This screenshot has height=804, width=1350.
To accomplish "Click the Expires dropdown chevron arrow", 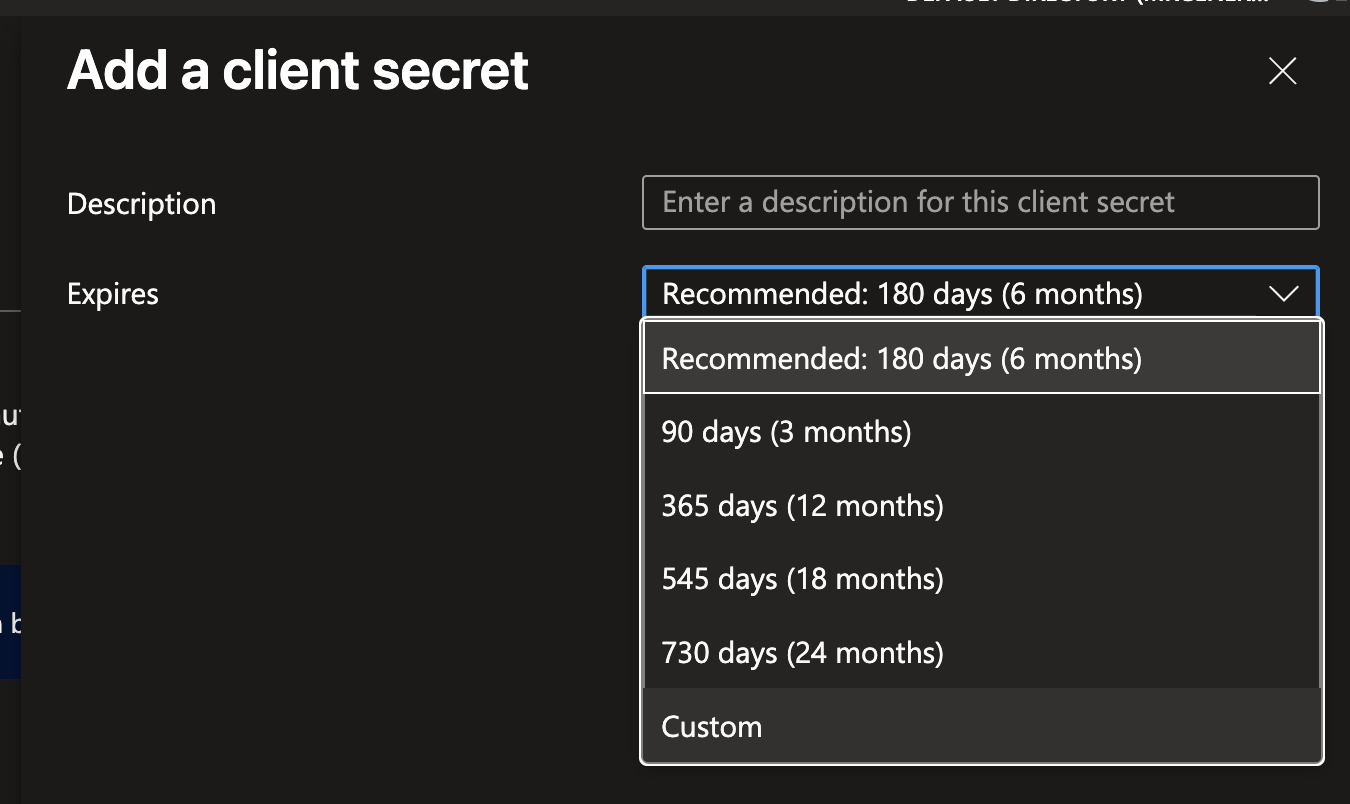I will [x=1282, y=294].
